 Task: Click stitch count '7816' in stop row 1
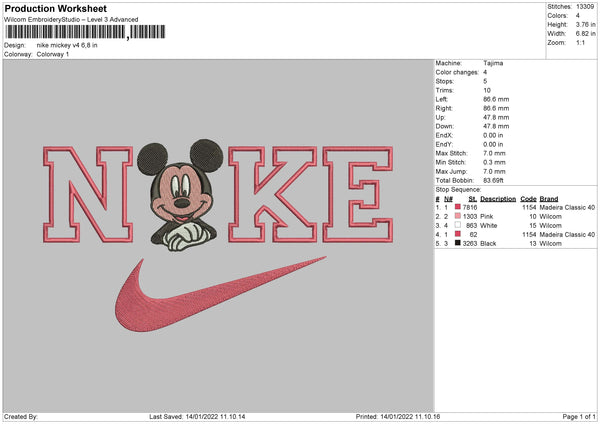pos(470,207)
